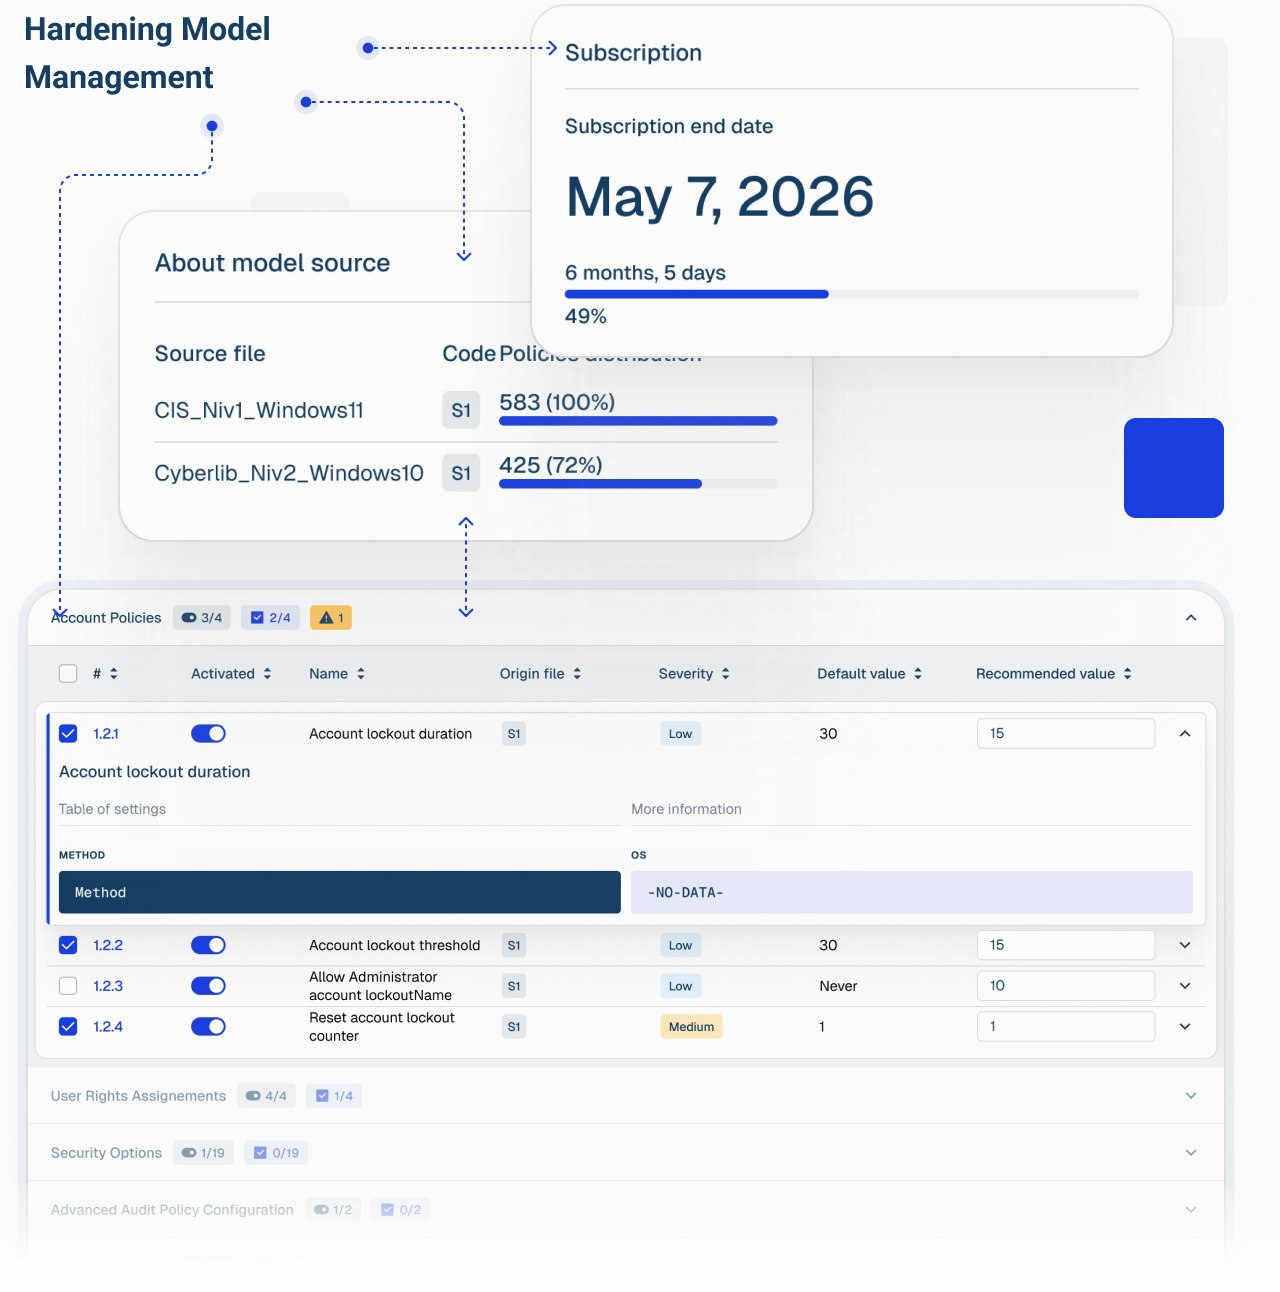Click the recommended value field showing 15

coord(1066,733)
